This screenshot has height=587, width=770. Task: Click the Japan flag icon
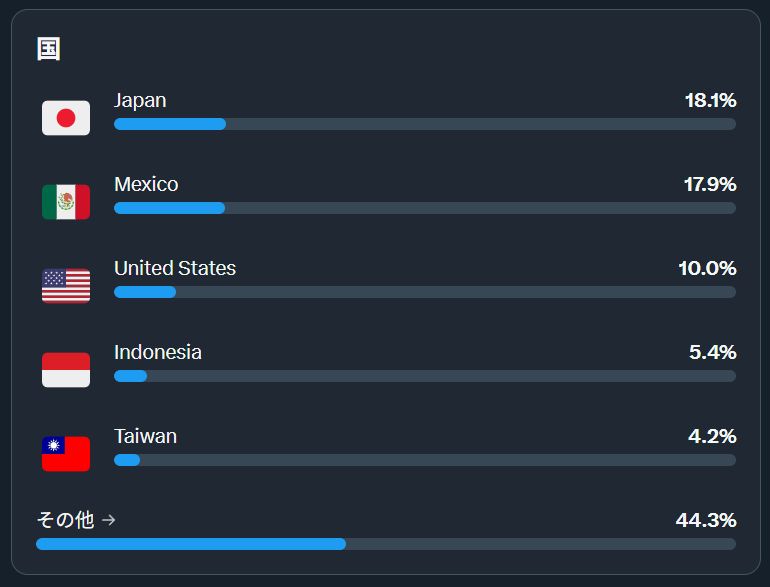click(66, 118)
